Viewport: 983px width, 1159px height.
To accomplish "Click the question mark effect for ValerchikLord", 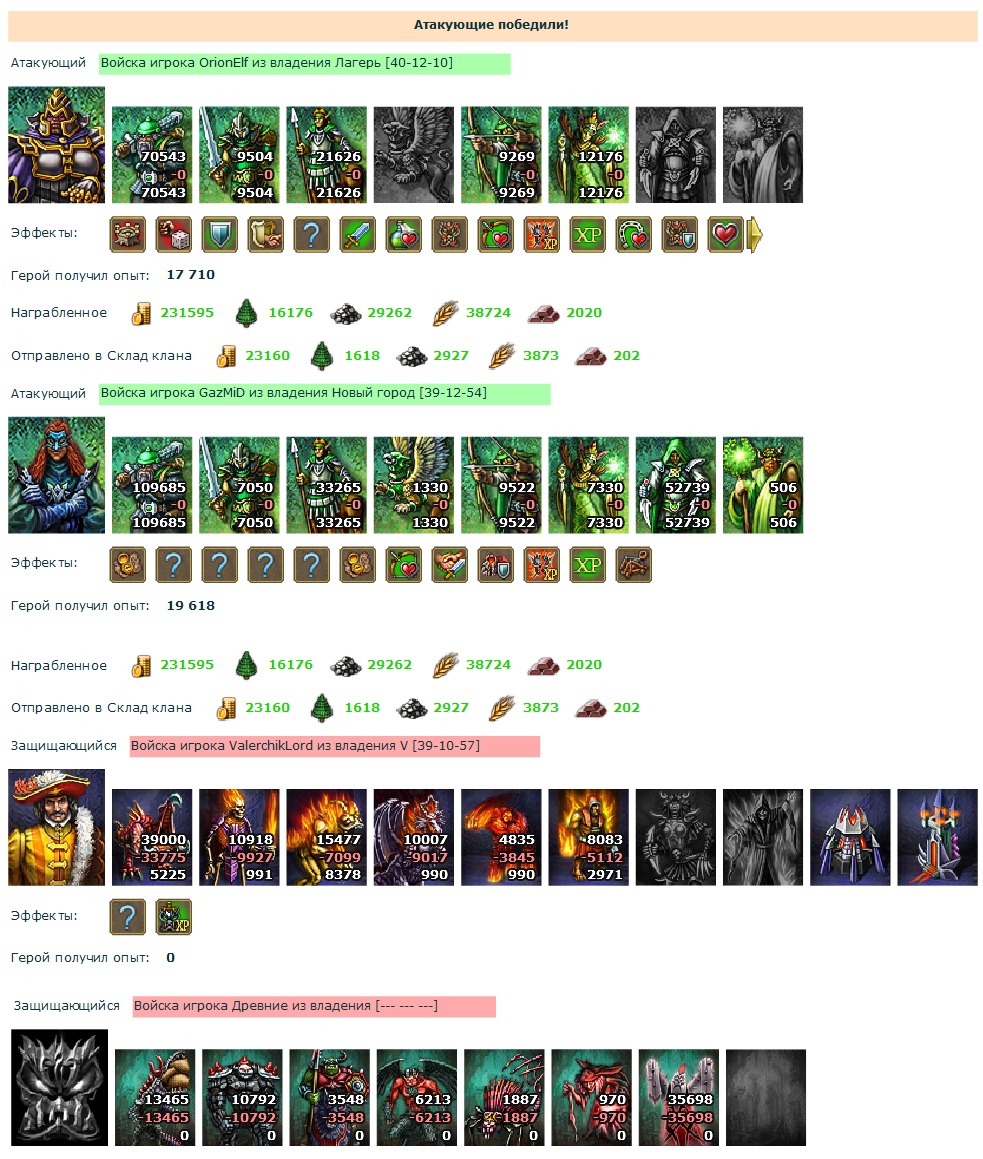I will click(127, 917).
